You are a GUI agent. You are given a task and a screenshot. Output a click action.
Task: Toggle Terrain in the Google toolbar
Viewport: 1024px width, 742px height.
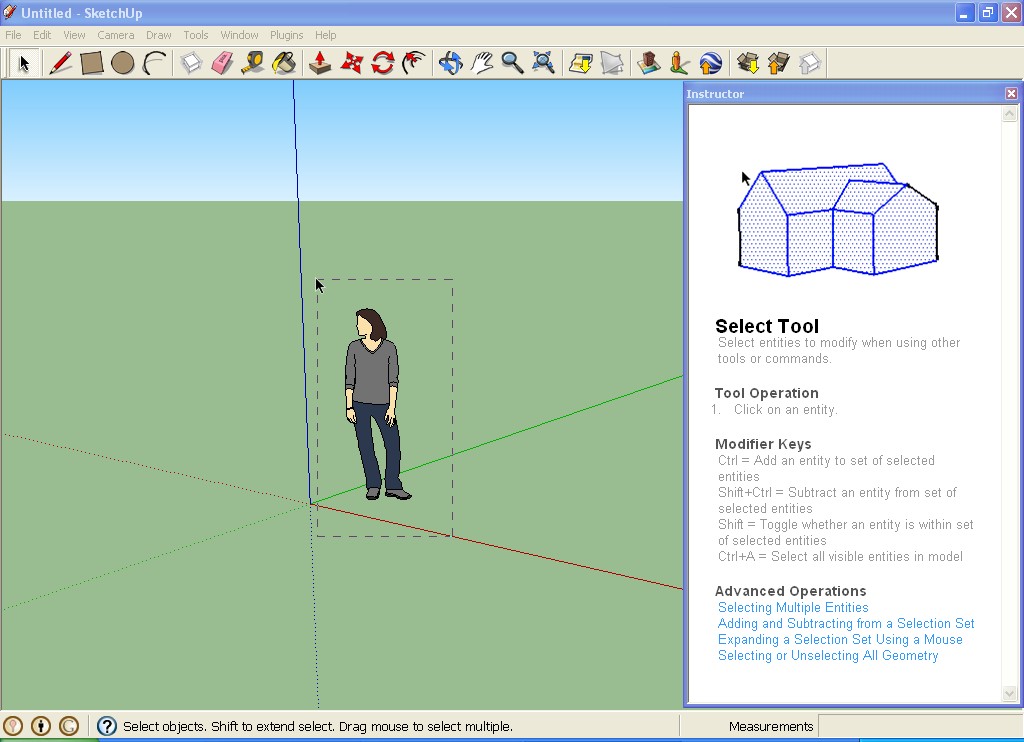pos(611,62)
